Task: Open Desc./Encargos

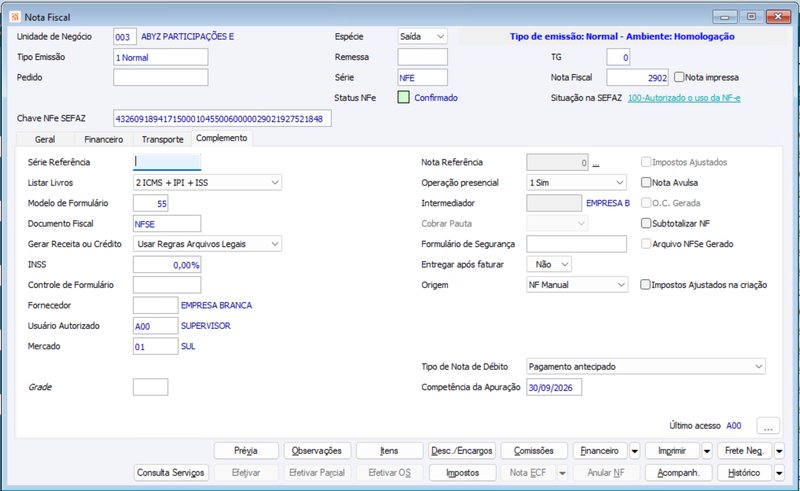Action: (462, 451)
